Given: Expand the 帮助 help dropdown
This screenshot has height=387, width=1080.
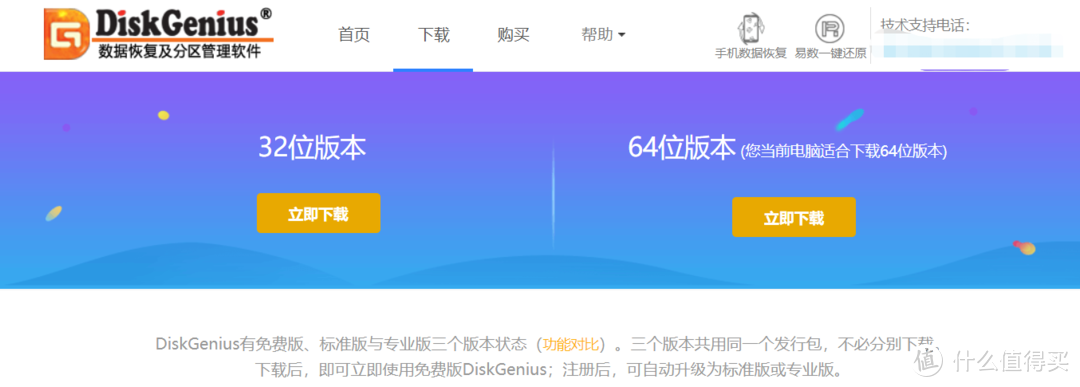Looking at the screenshot, I should [603, 34].
